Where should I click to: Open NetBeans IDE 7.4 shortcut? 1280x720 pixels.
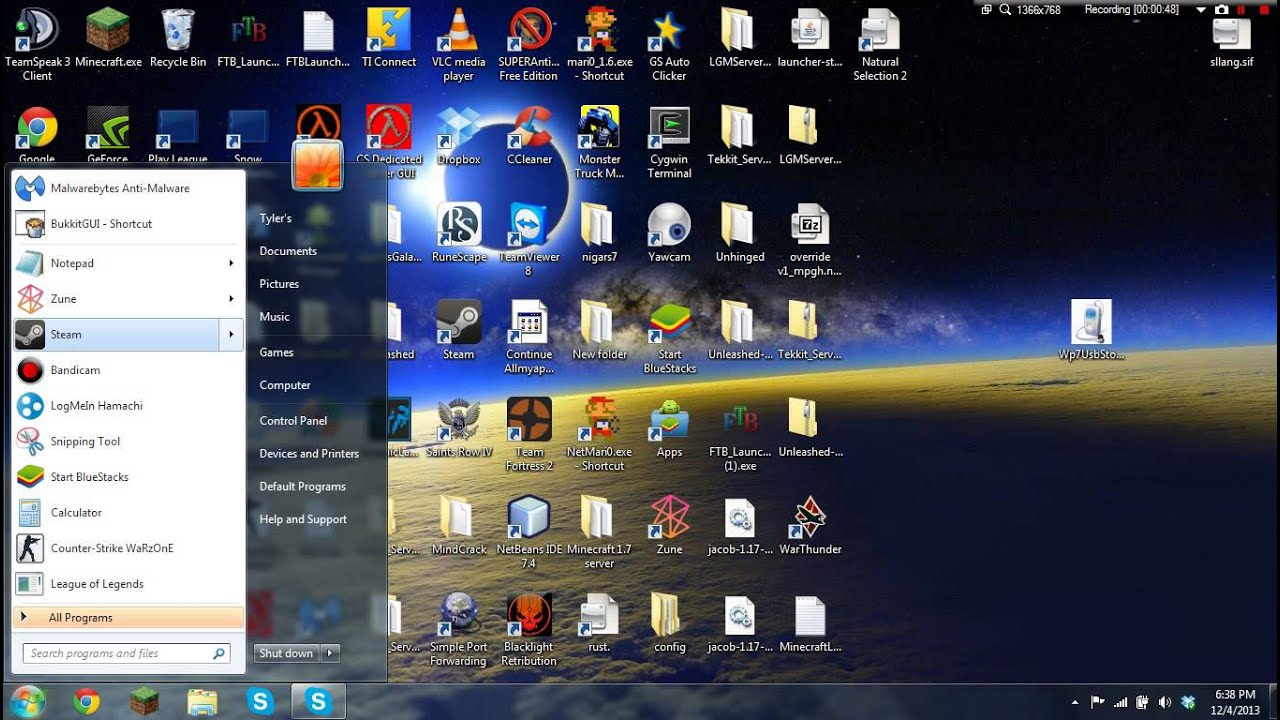[x=529, y=531]
